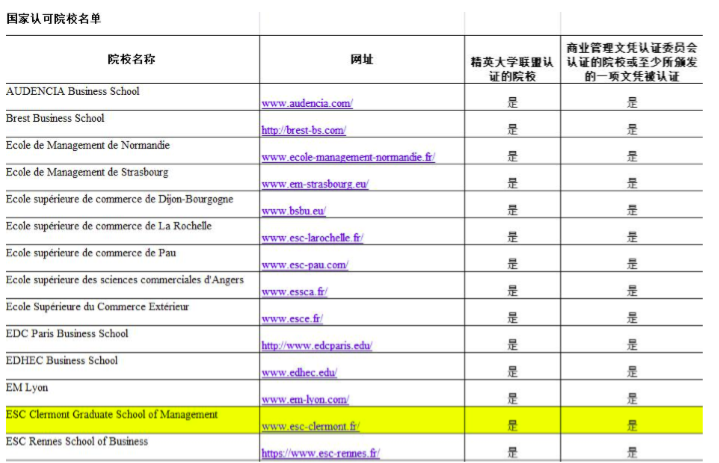Visit the www.esc-larochelle.fr link
719x463 pixels.
coord(312,238)
